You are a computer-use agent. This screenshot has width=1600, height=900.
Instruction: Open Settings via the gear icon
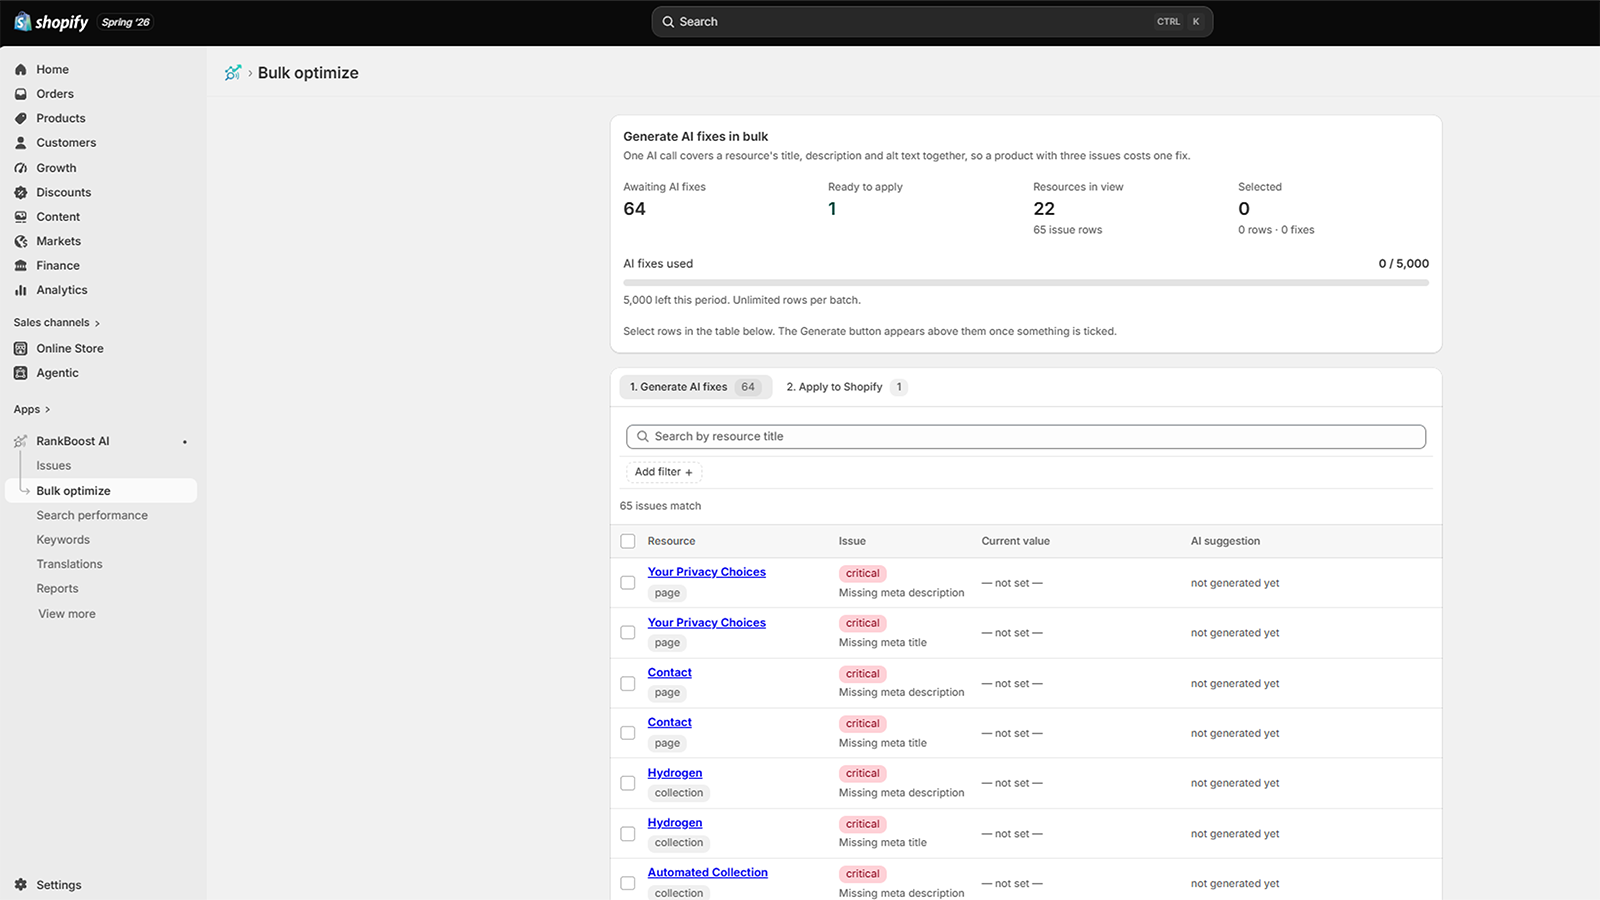click(21, 885)
